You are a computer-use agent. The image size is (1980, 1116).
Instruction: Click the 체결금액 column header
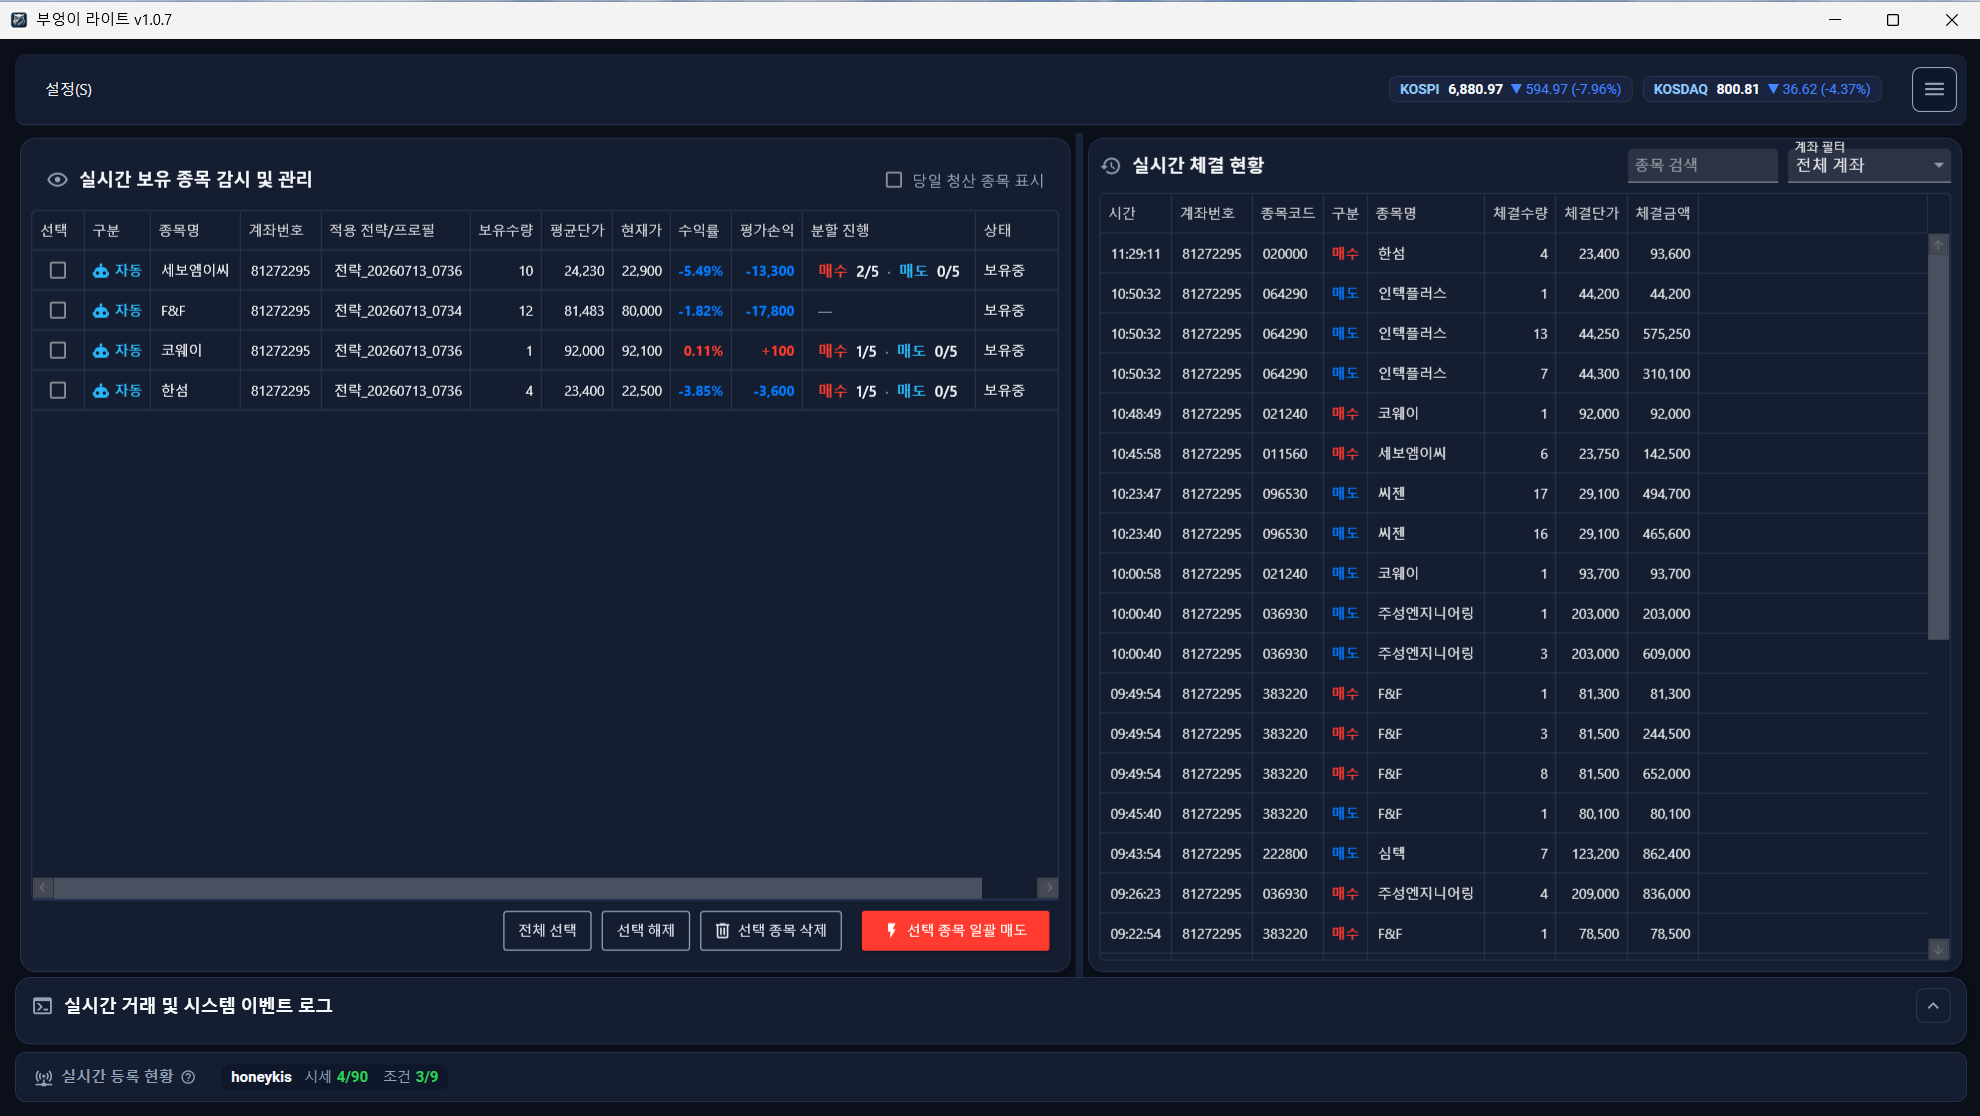coord(1663,213)
